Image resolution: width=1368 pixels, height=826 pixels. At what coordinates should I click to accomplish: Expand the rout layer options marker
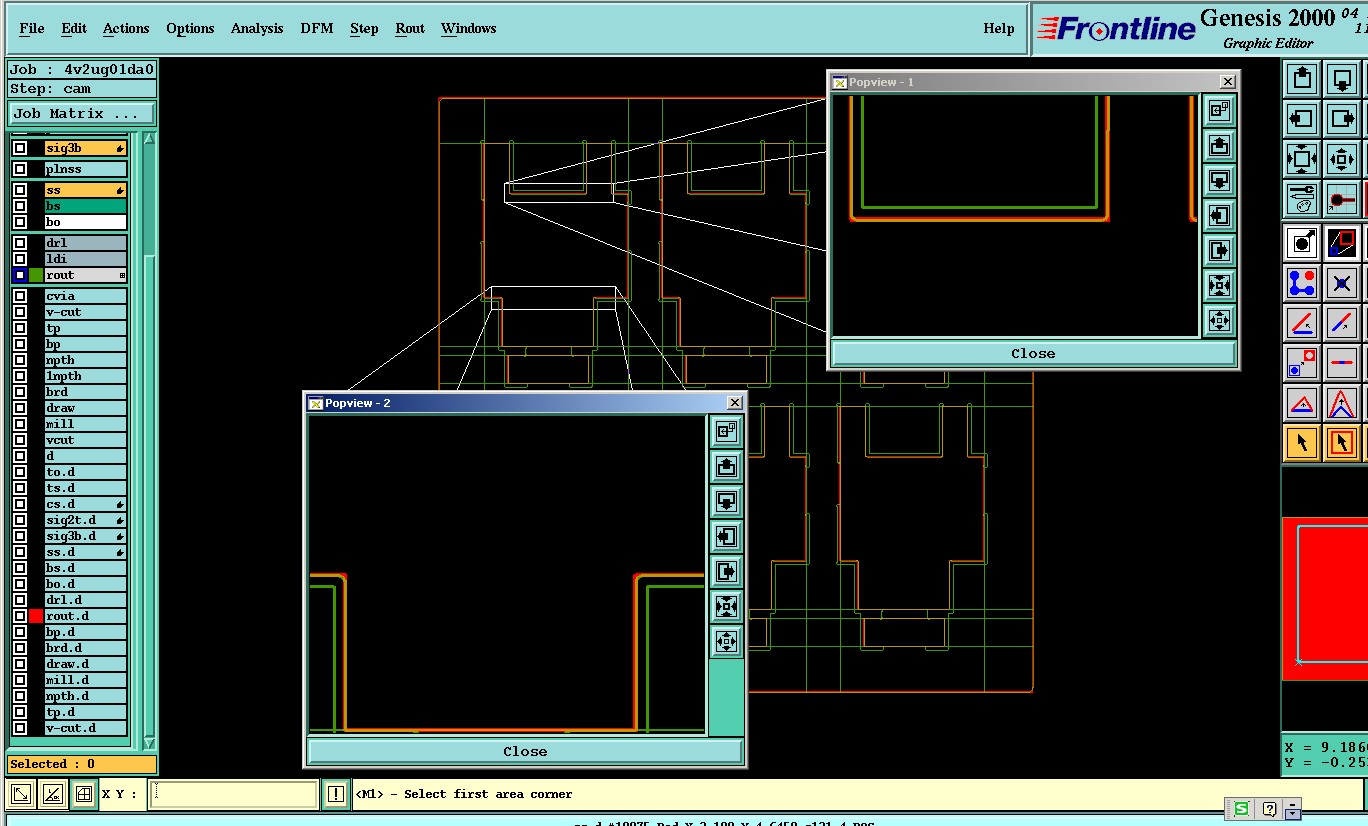click(122, 275)
